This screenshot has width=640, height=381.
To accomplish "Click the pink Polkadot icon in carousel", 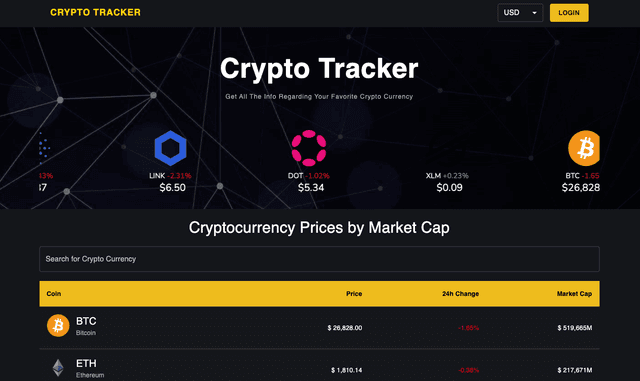I will [x=309, y=148].
